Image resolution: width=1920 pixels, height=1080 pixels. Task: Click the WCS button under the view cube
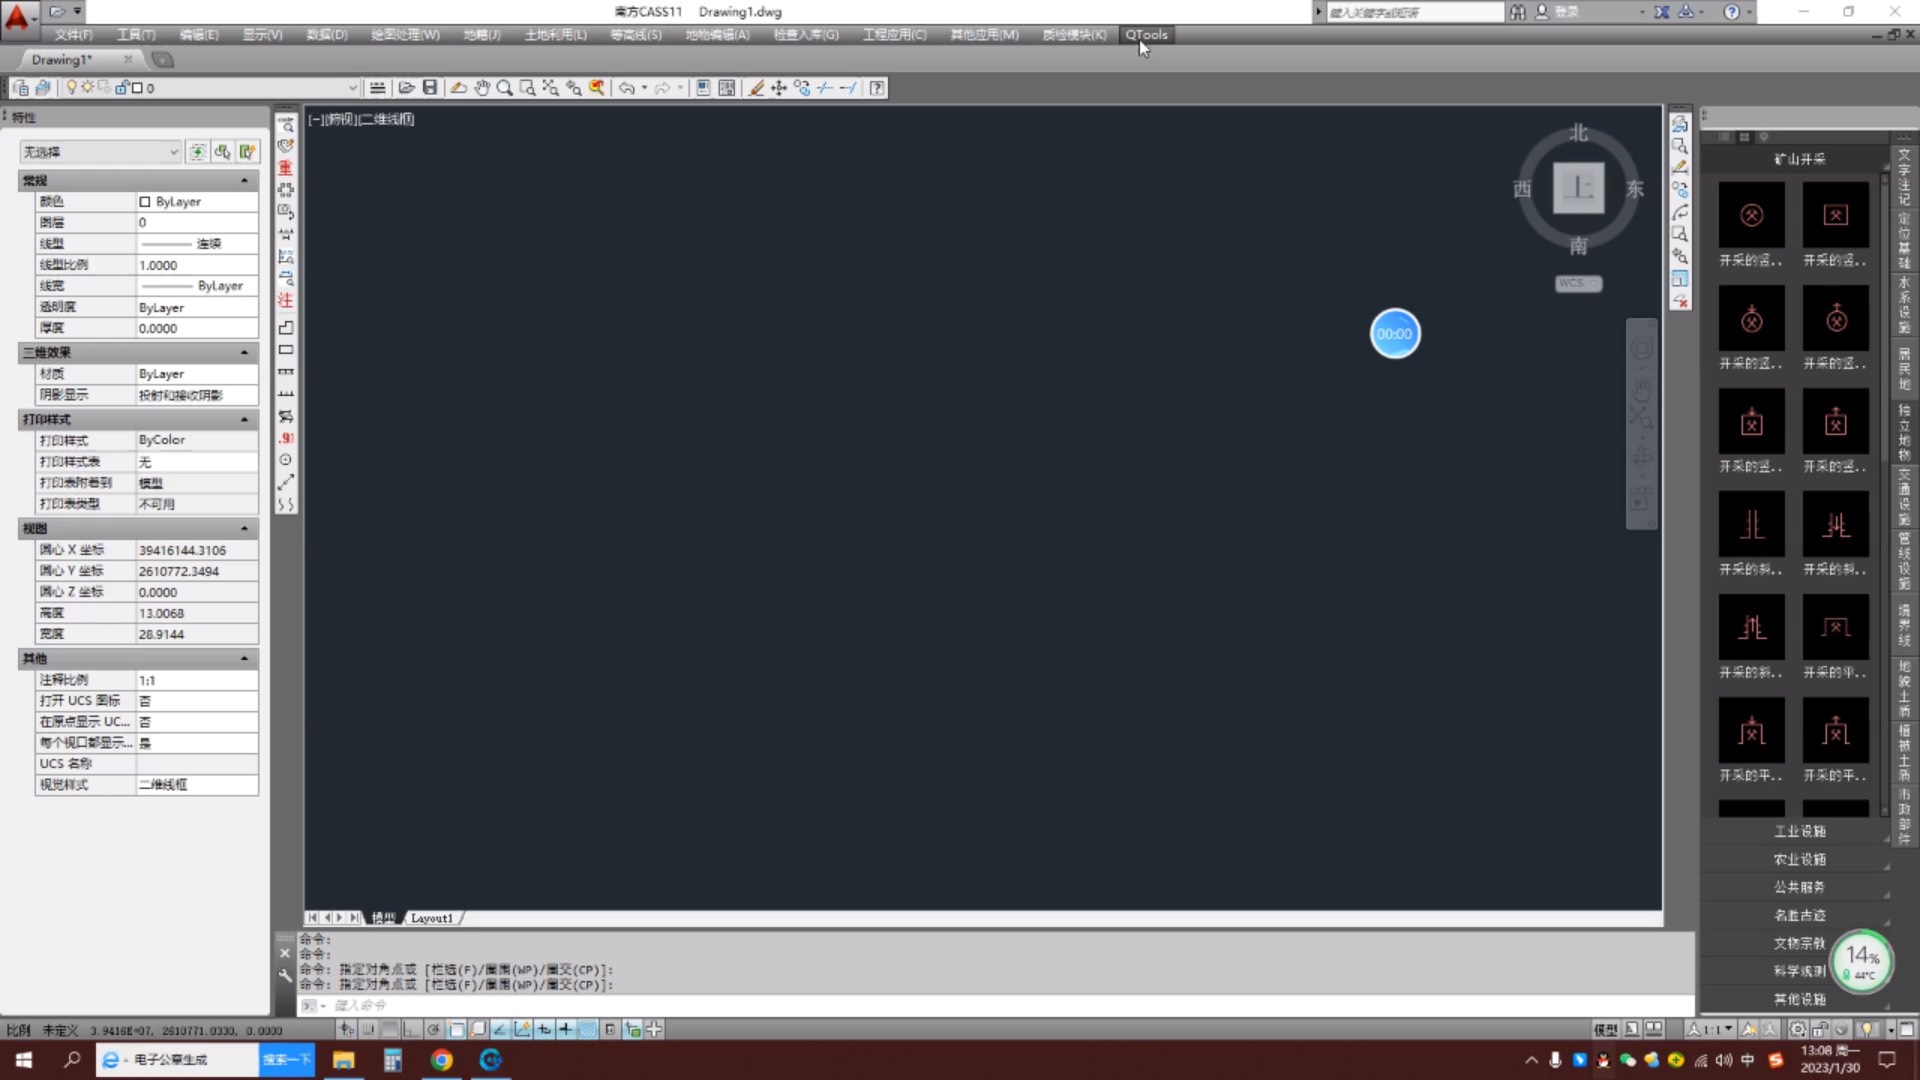1578,284
